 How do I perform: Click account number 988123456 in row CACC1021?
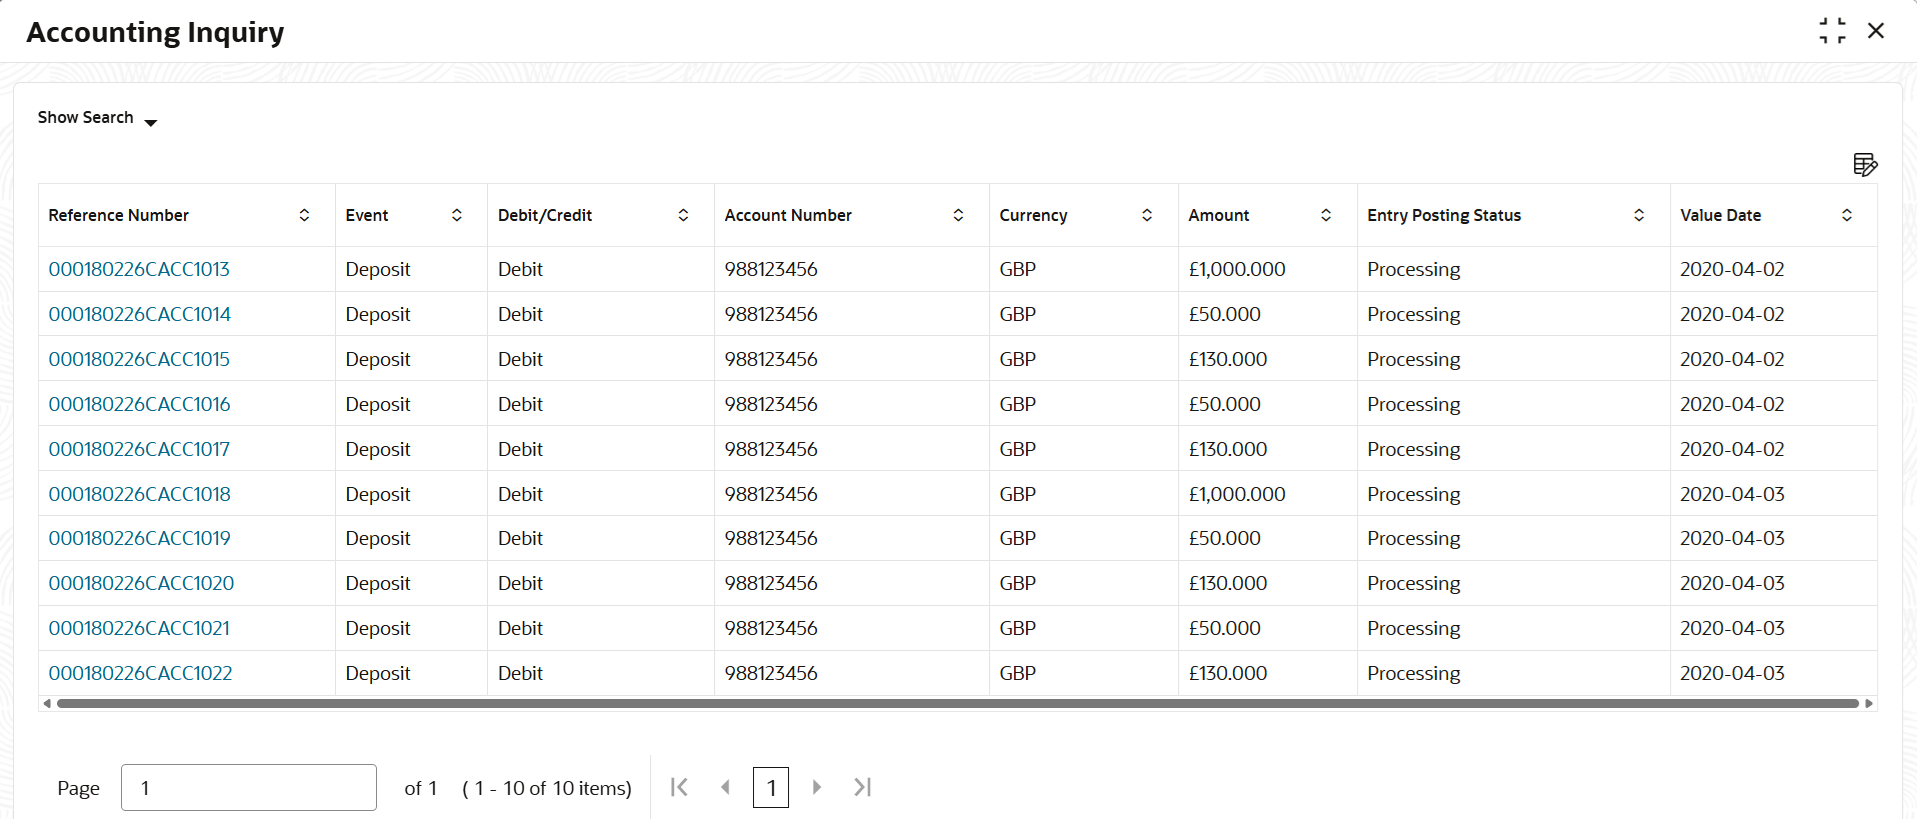coord(771,628)
